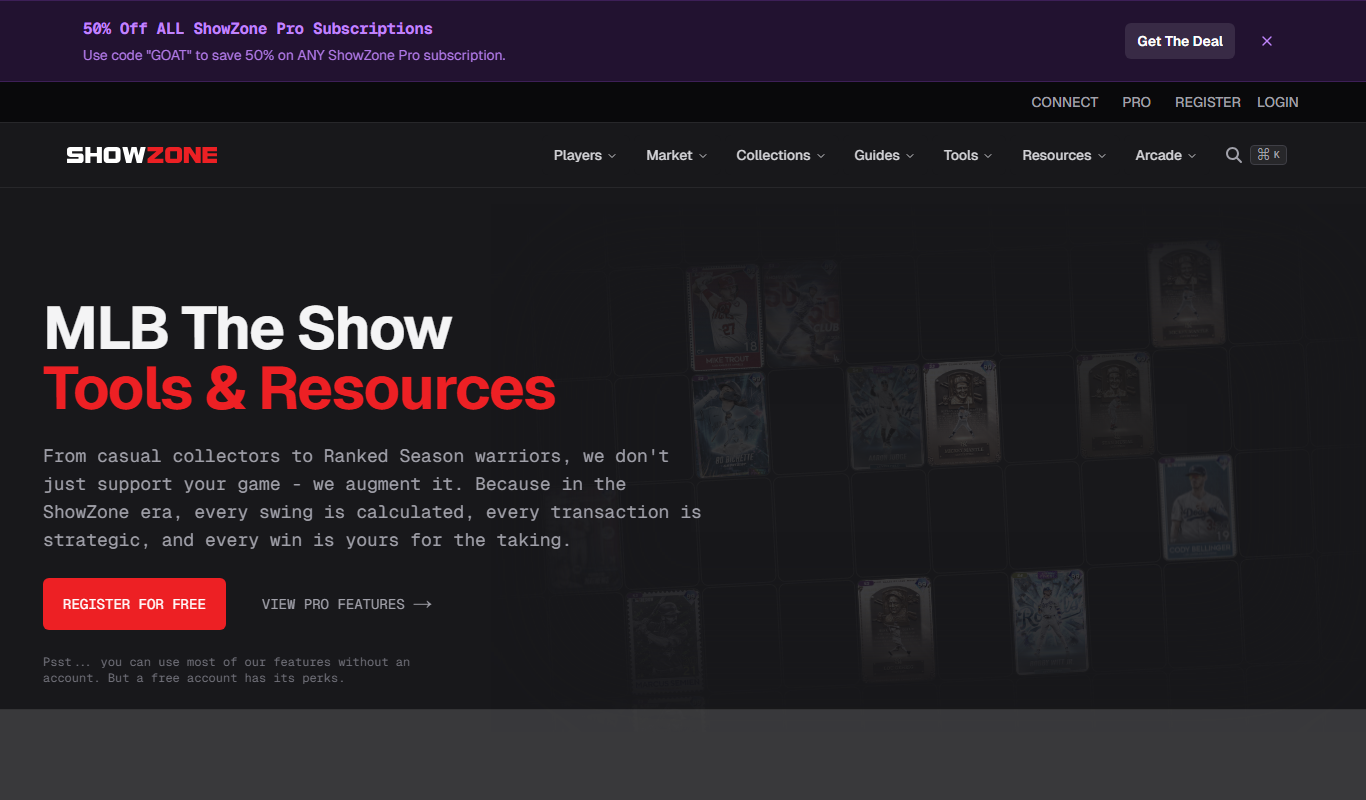Screen dimensions: 1366x800
Task: Select the Mike Trout player card
Action: tap(725, 319)
